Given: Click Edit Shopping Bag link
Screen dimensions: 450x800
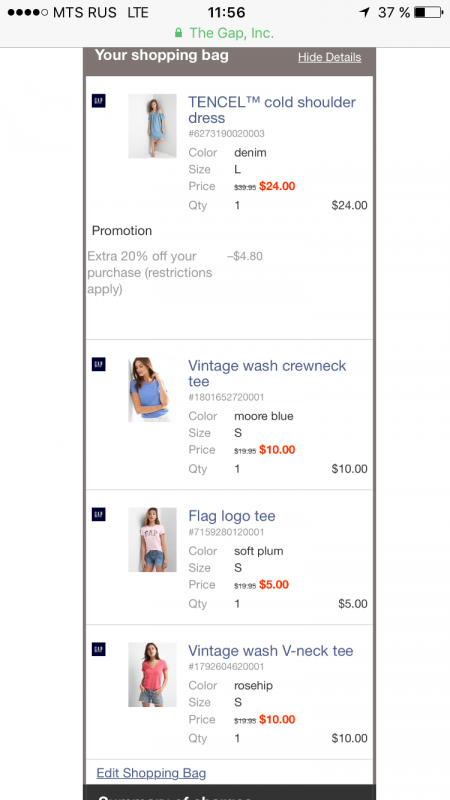Looking at the screenshot, I should pos(151,773).
